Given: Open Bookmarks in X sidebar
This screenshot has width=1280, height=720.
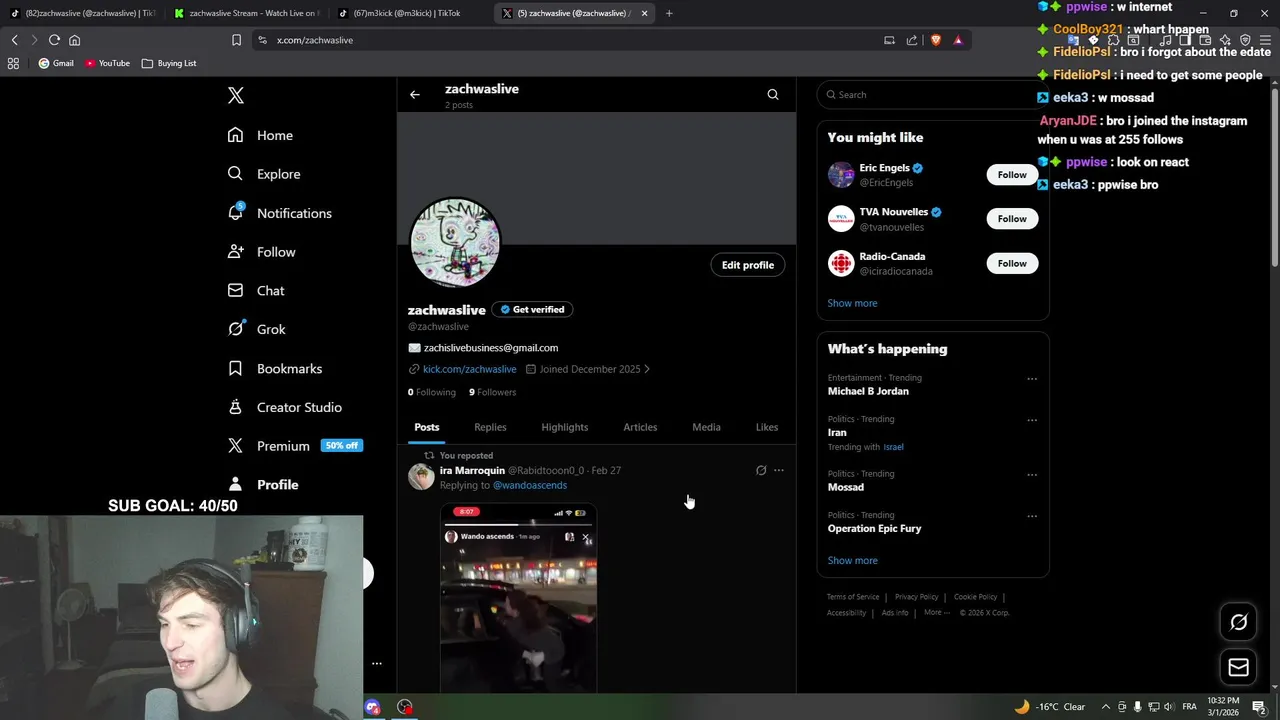Looking at the screenshot, I should tap(275, 368).
